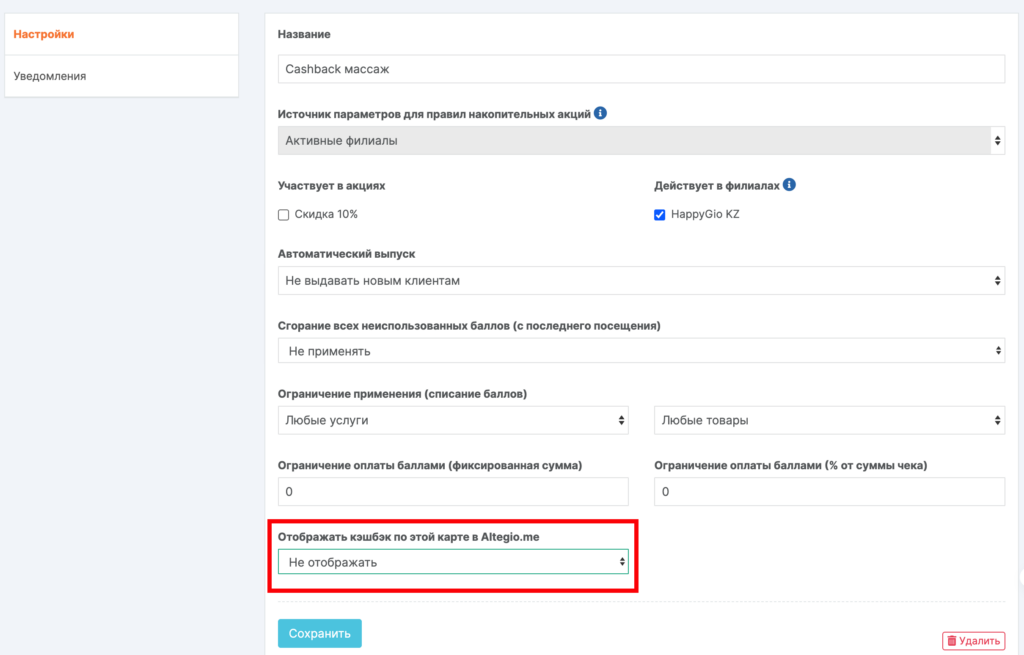Uncheck the HappyGio KZ branch checkbox
Image resolution: width=1024 pixels, height=655 pixels.
660,215
